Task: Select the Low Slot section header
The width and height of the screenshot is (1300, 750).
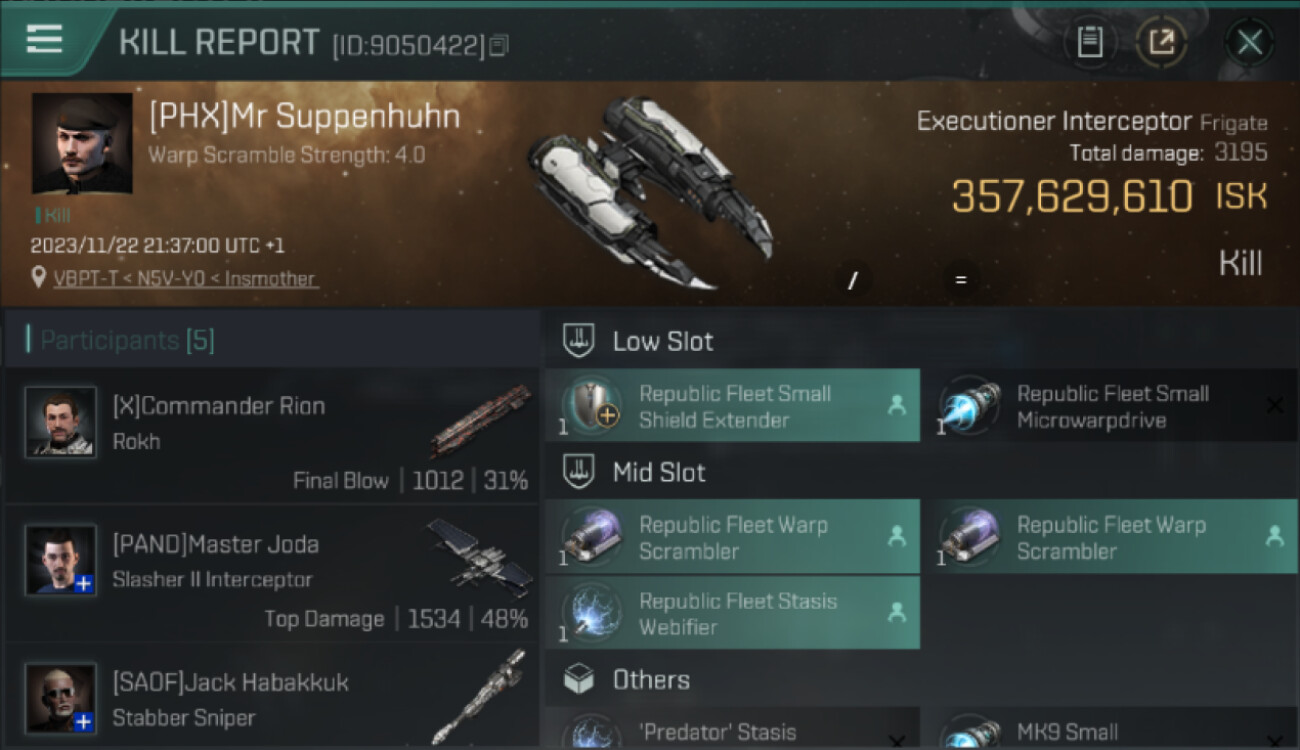Action: tap(663, 341)
